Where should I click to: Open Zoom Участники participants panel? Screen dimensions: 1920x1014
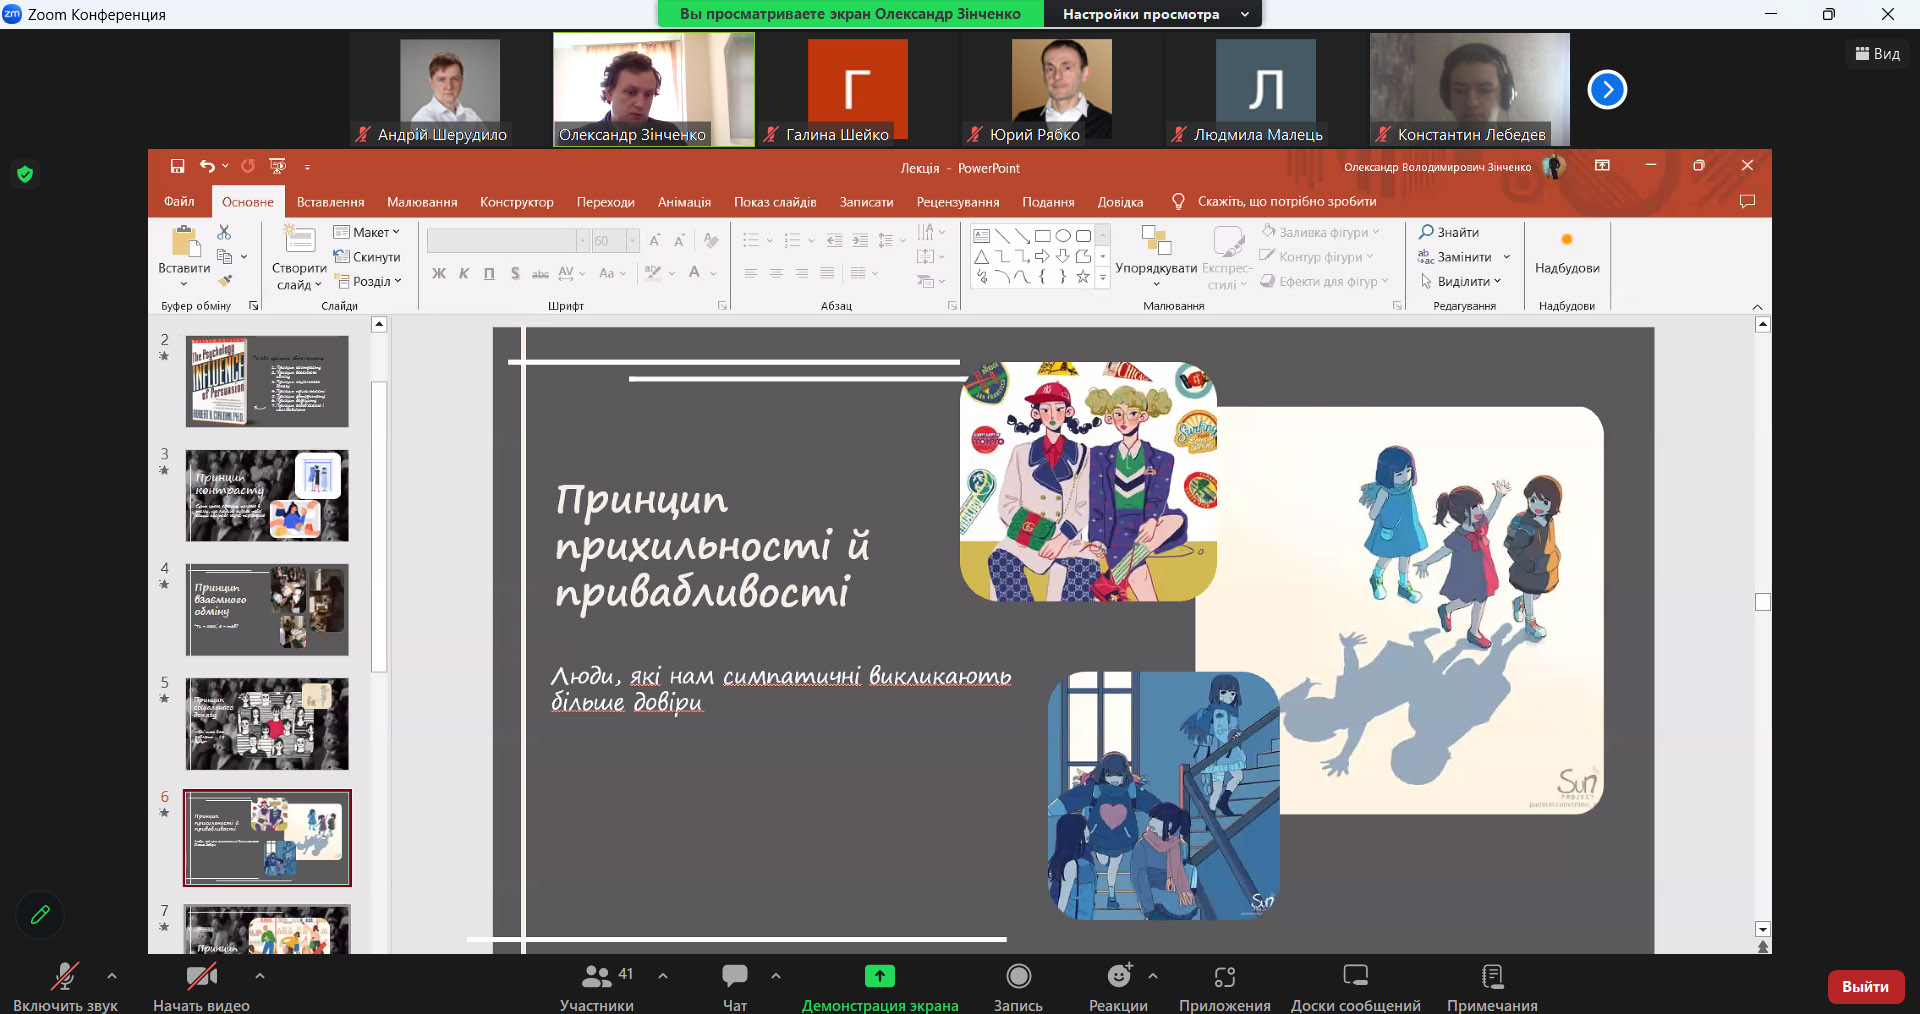[x=597, y=986]
